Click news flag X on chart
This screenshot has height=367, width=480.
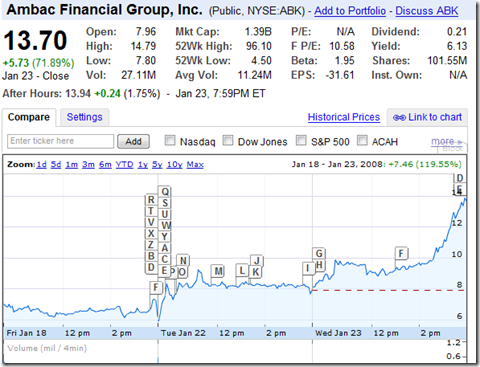point(151,234)
